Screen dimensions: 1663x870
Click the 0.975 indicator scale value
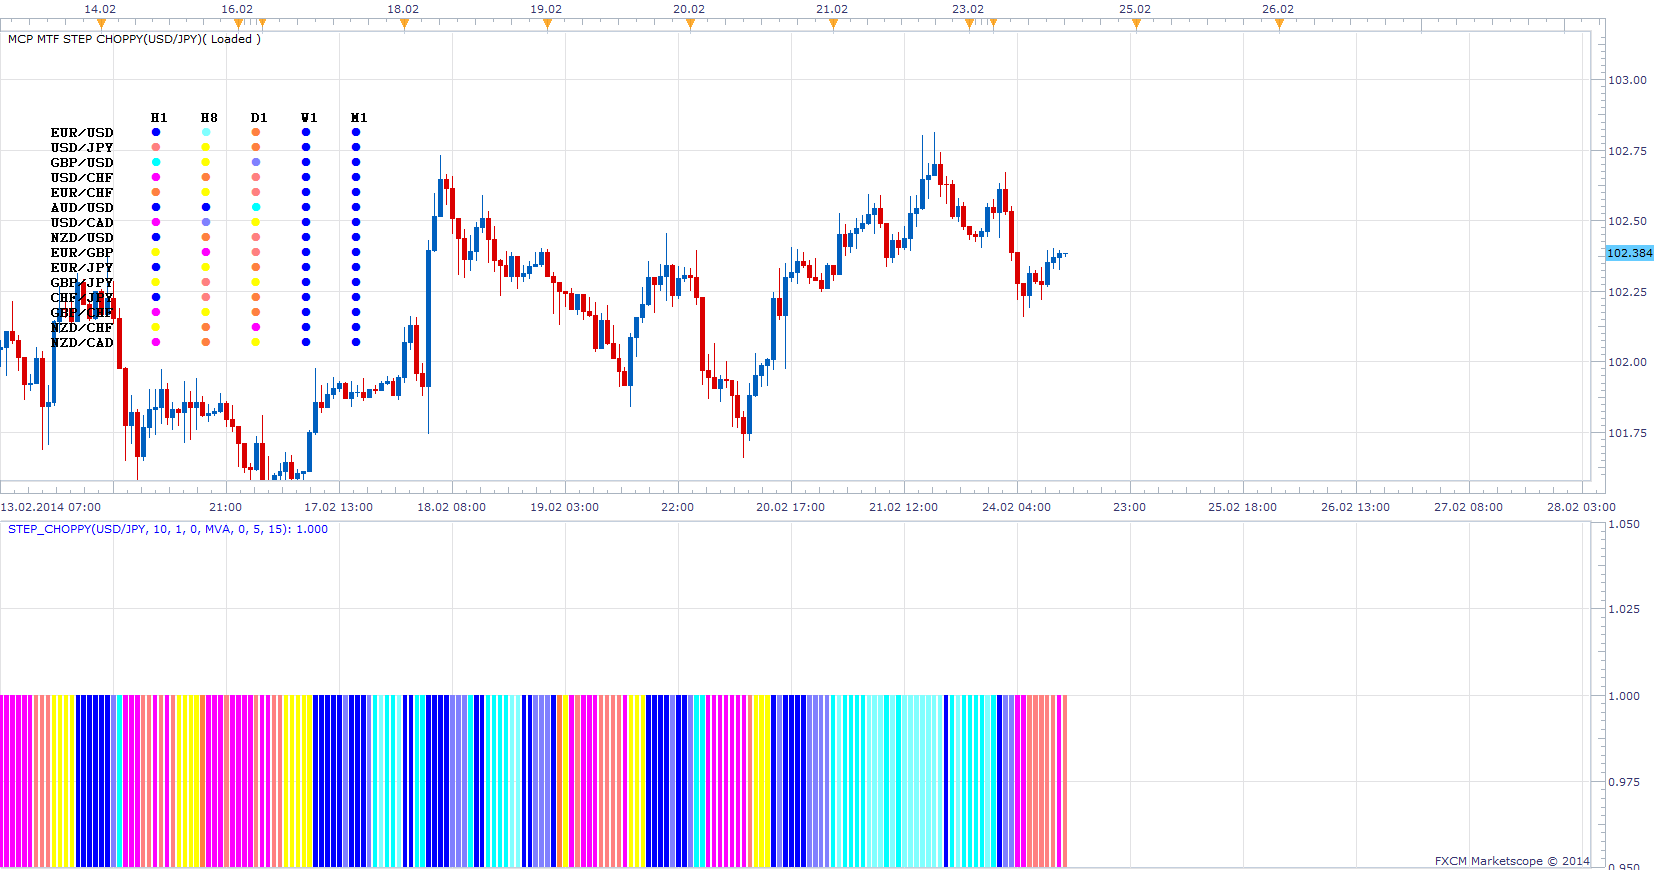coord(1624,782)
